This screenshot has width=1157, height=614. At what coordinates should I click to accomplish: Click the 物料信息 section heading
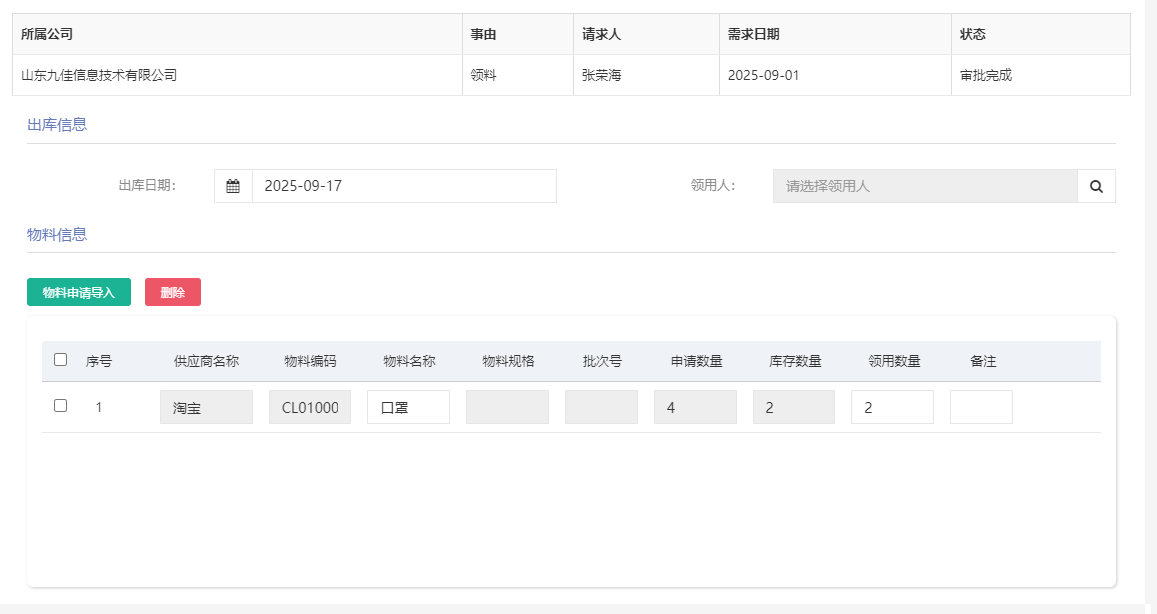click(x=57, y=234)
